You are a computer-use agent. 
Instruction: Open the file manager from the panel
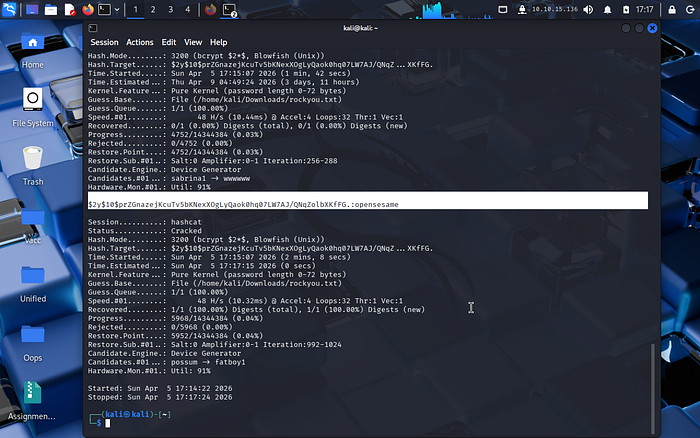tap(51, 9)
